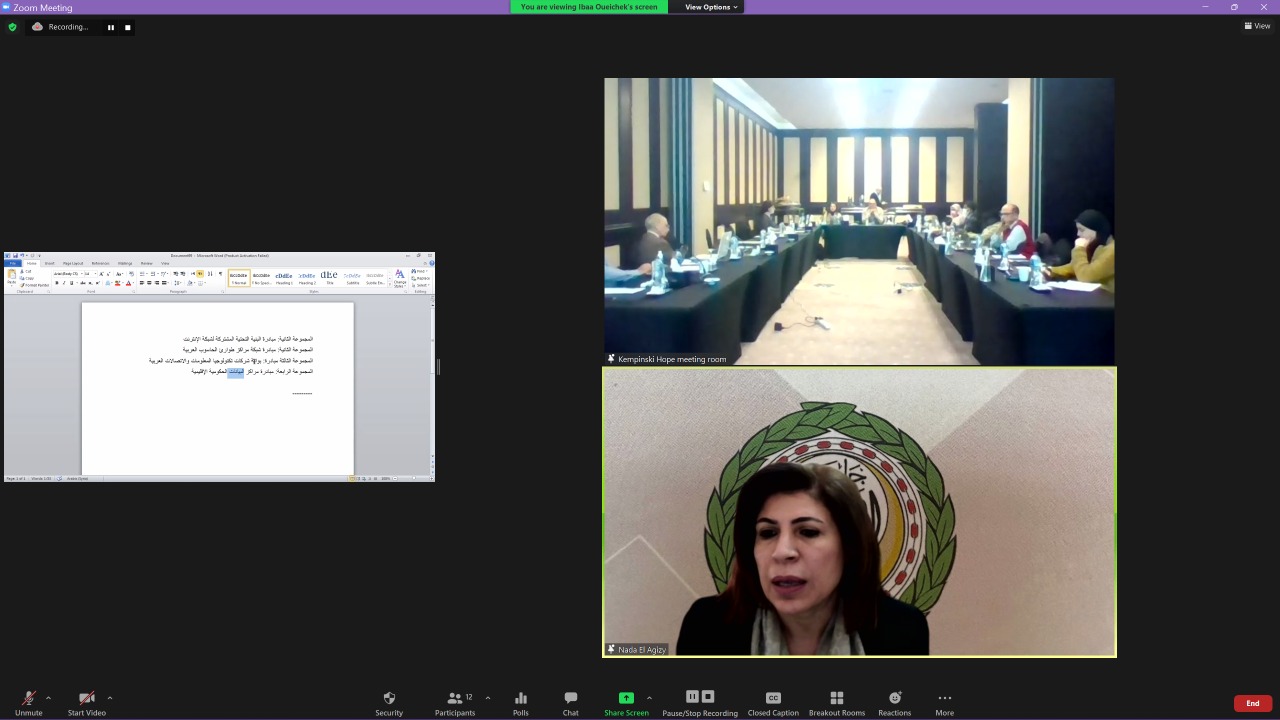
Task: Toggle Underline formatting in Word
Action: coord(72,283)
